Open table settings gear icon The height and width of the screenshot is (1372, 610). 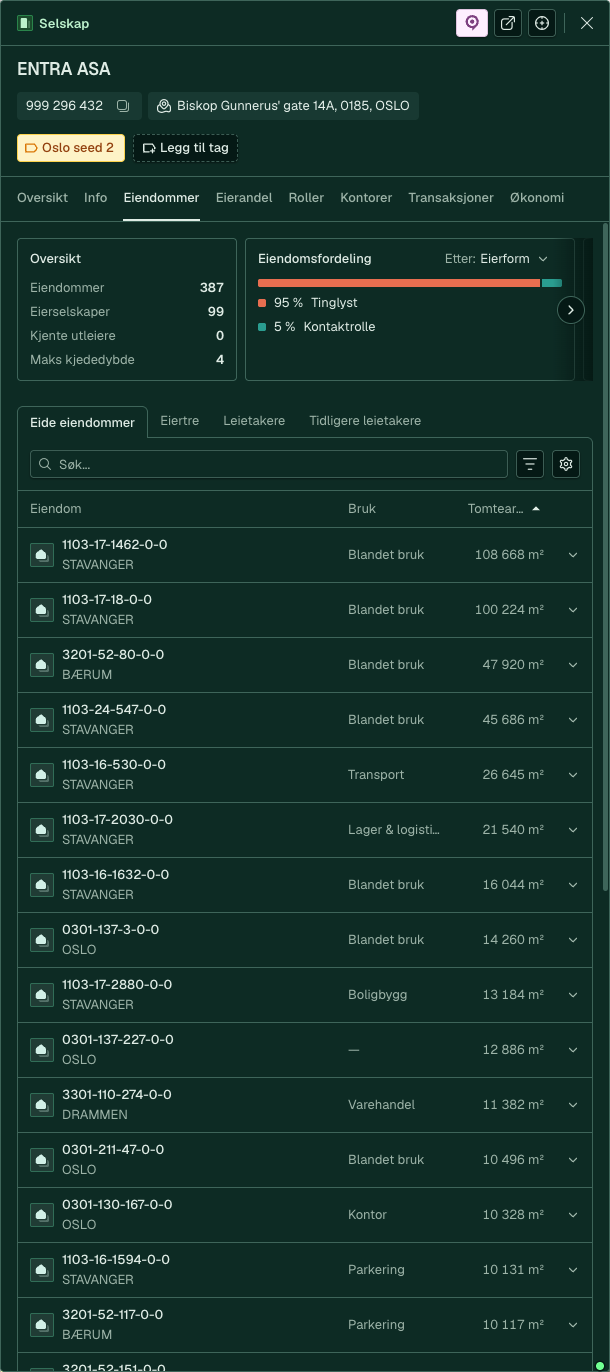(566, 464)
